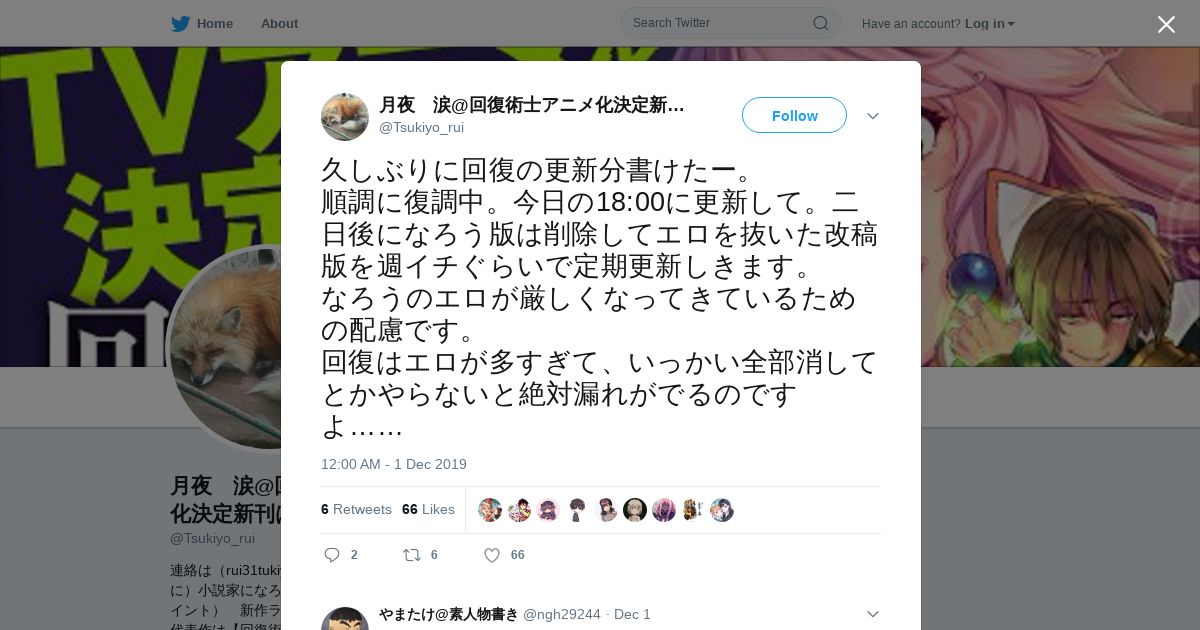1200x630 pixels.
Task: Open the 12:00 AM - 1 Dec 2019 timestamp
Action: (x=394, y=464)
